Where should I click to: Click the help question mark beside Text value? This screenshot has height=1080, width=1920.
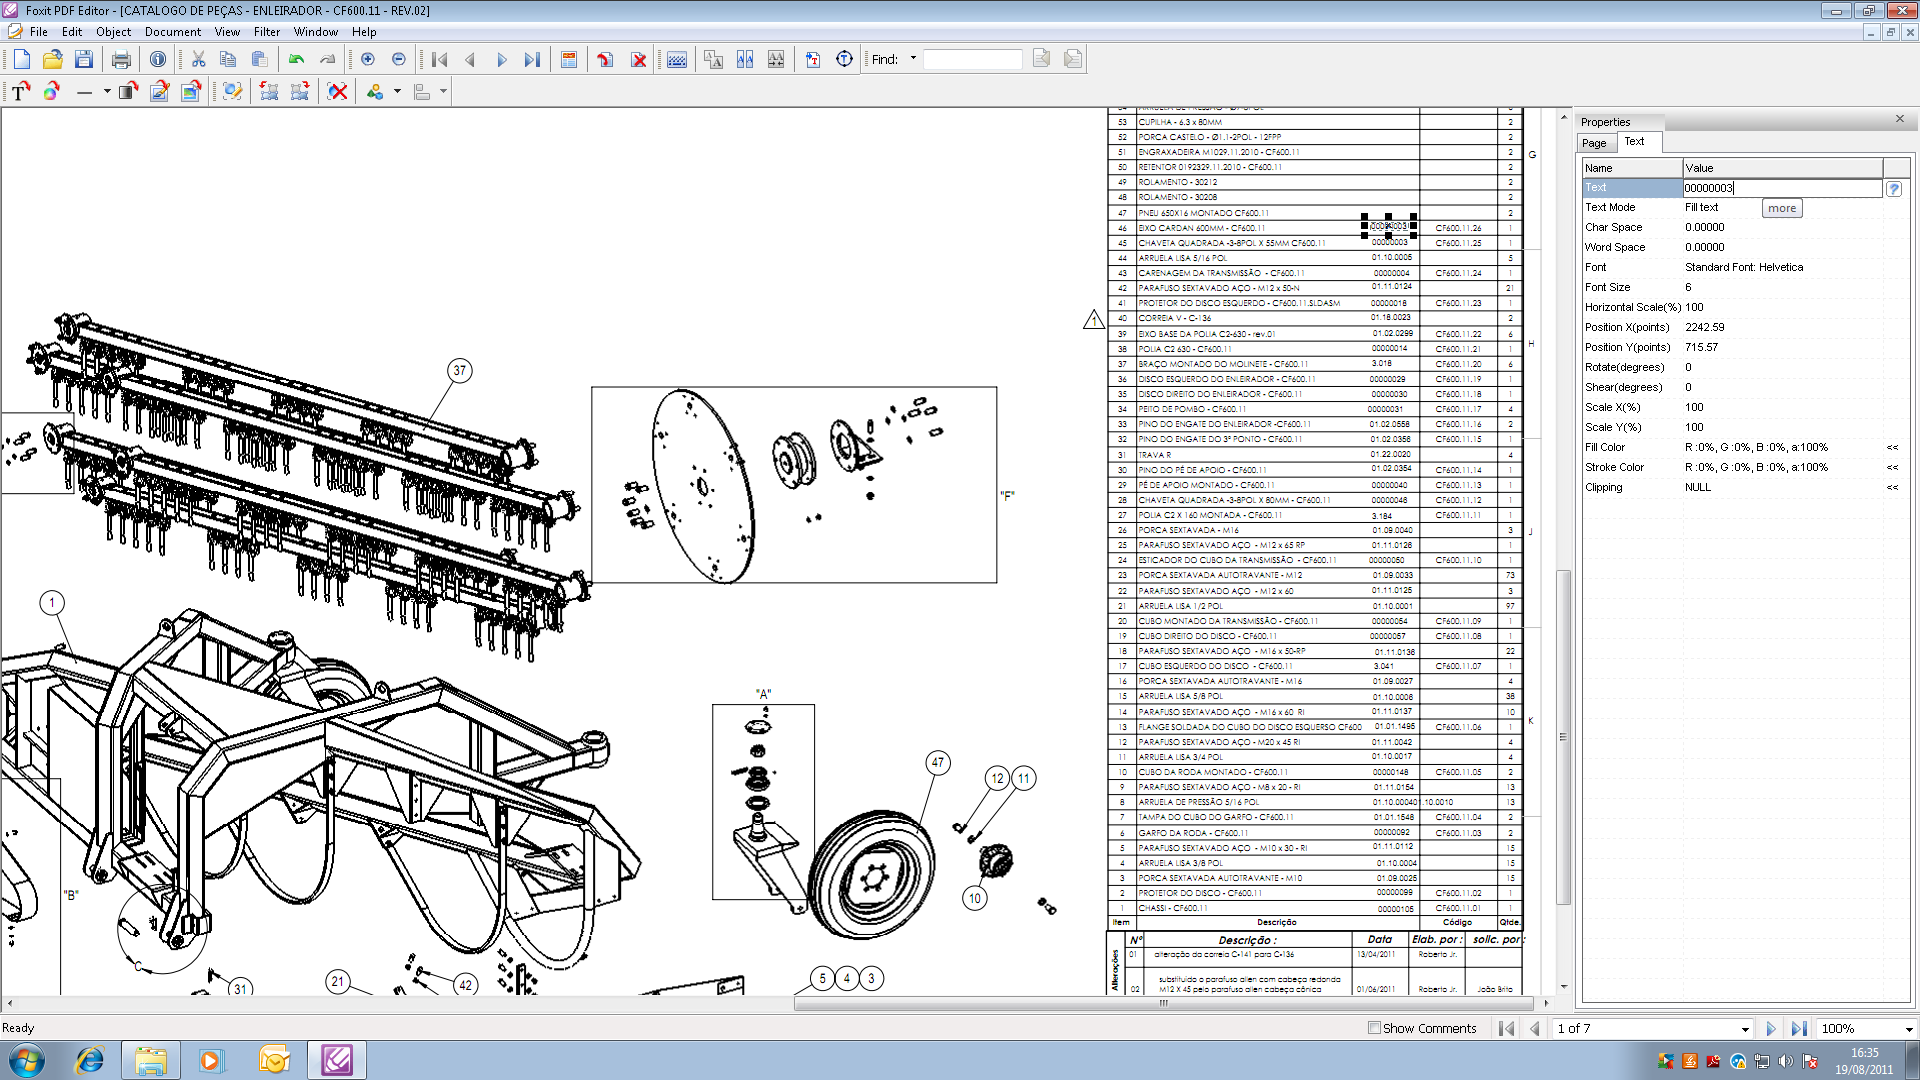[x=1894, y=188]
